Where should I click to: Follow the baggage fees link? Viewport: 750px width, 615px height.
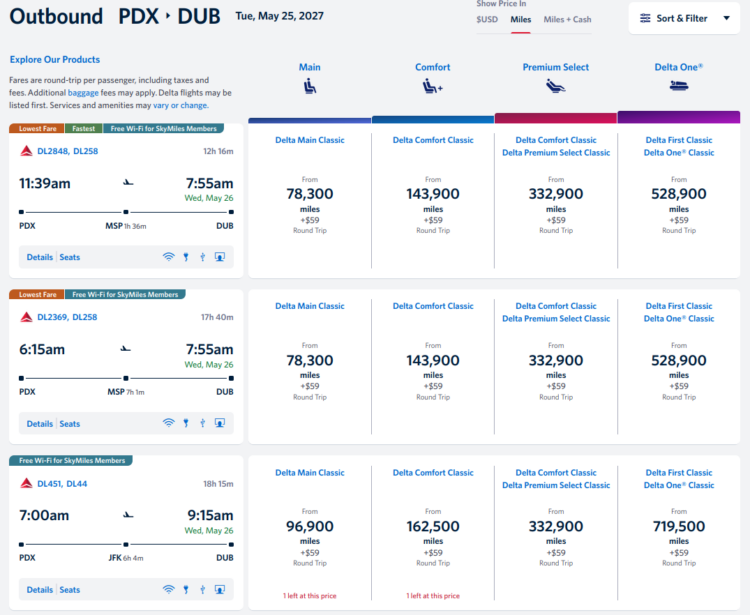(x=83, y=93)
